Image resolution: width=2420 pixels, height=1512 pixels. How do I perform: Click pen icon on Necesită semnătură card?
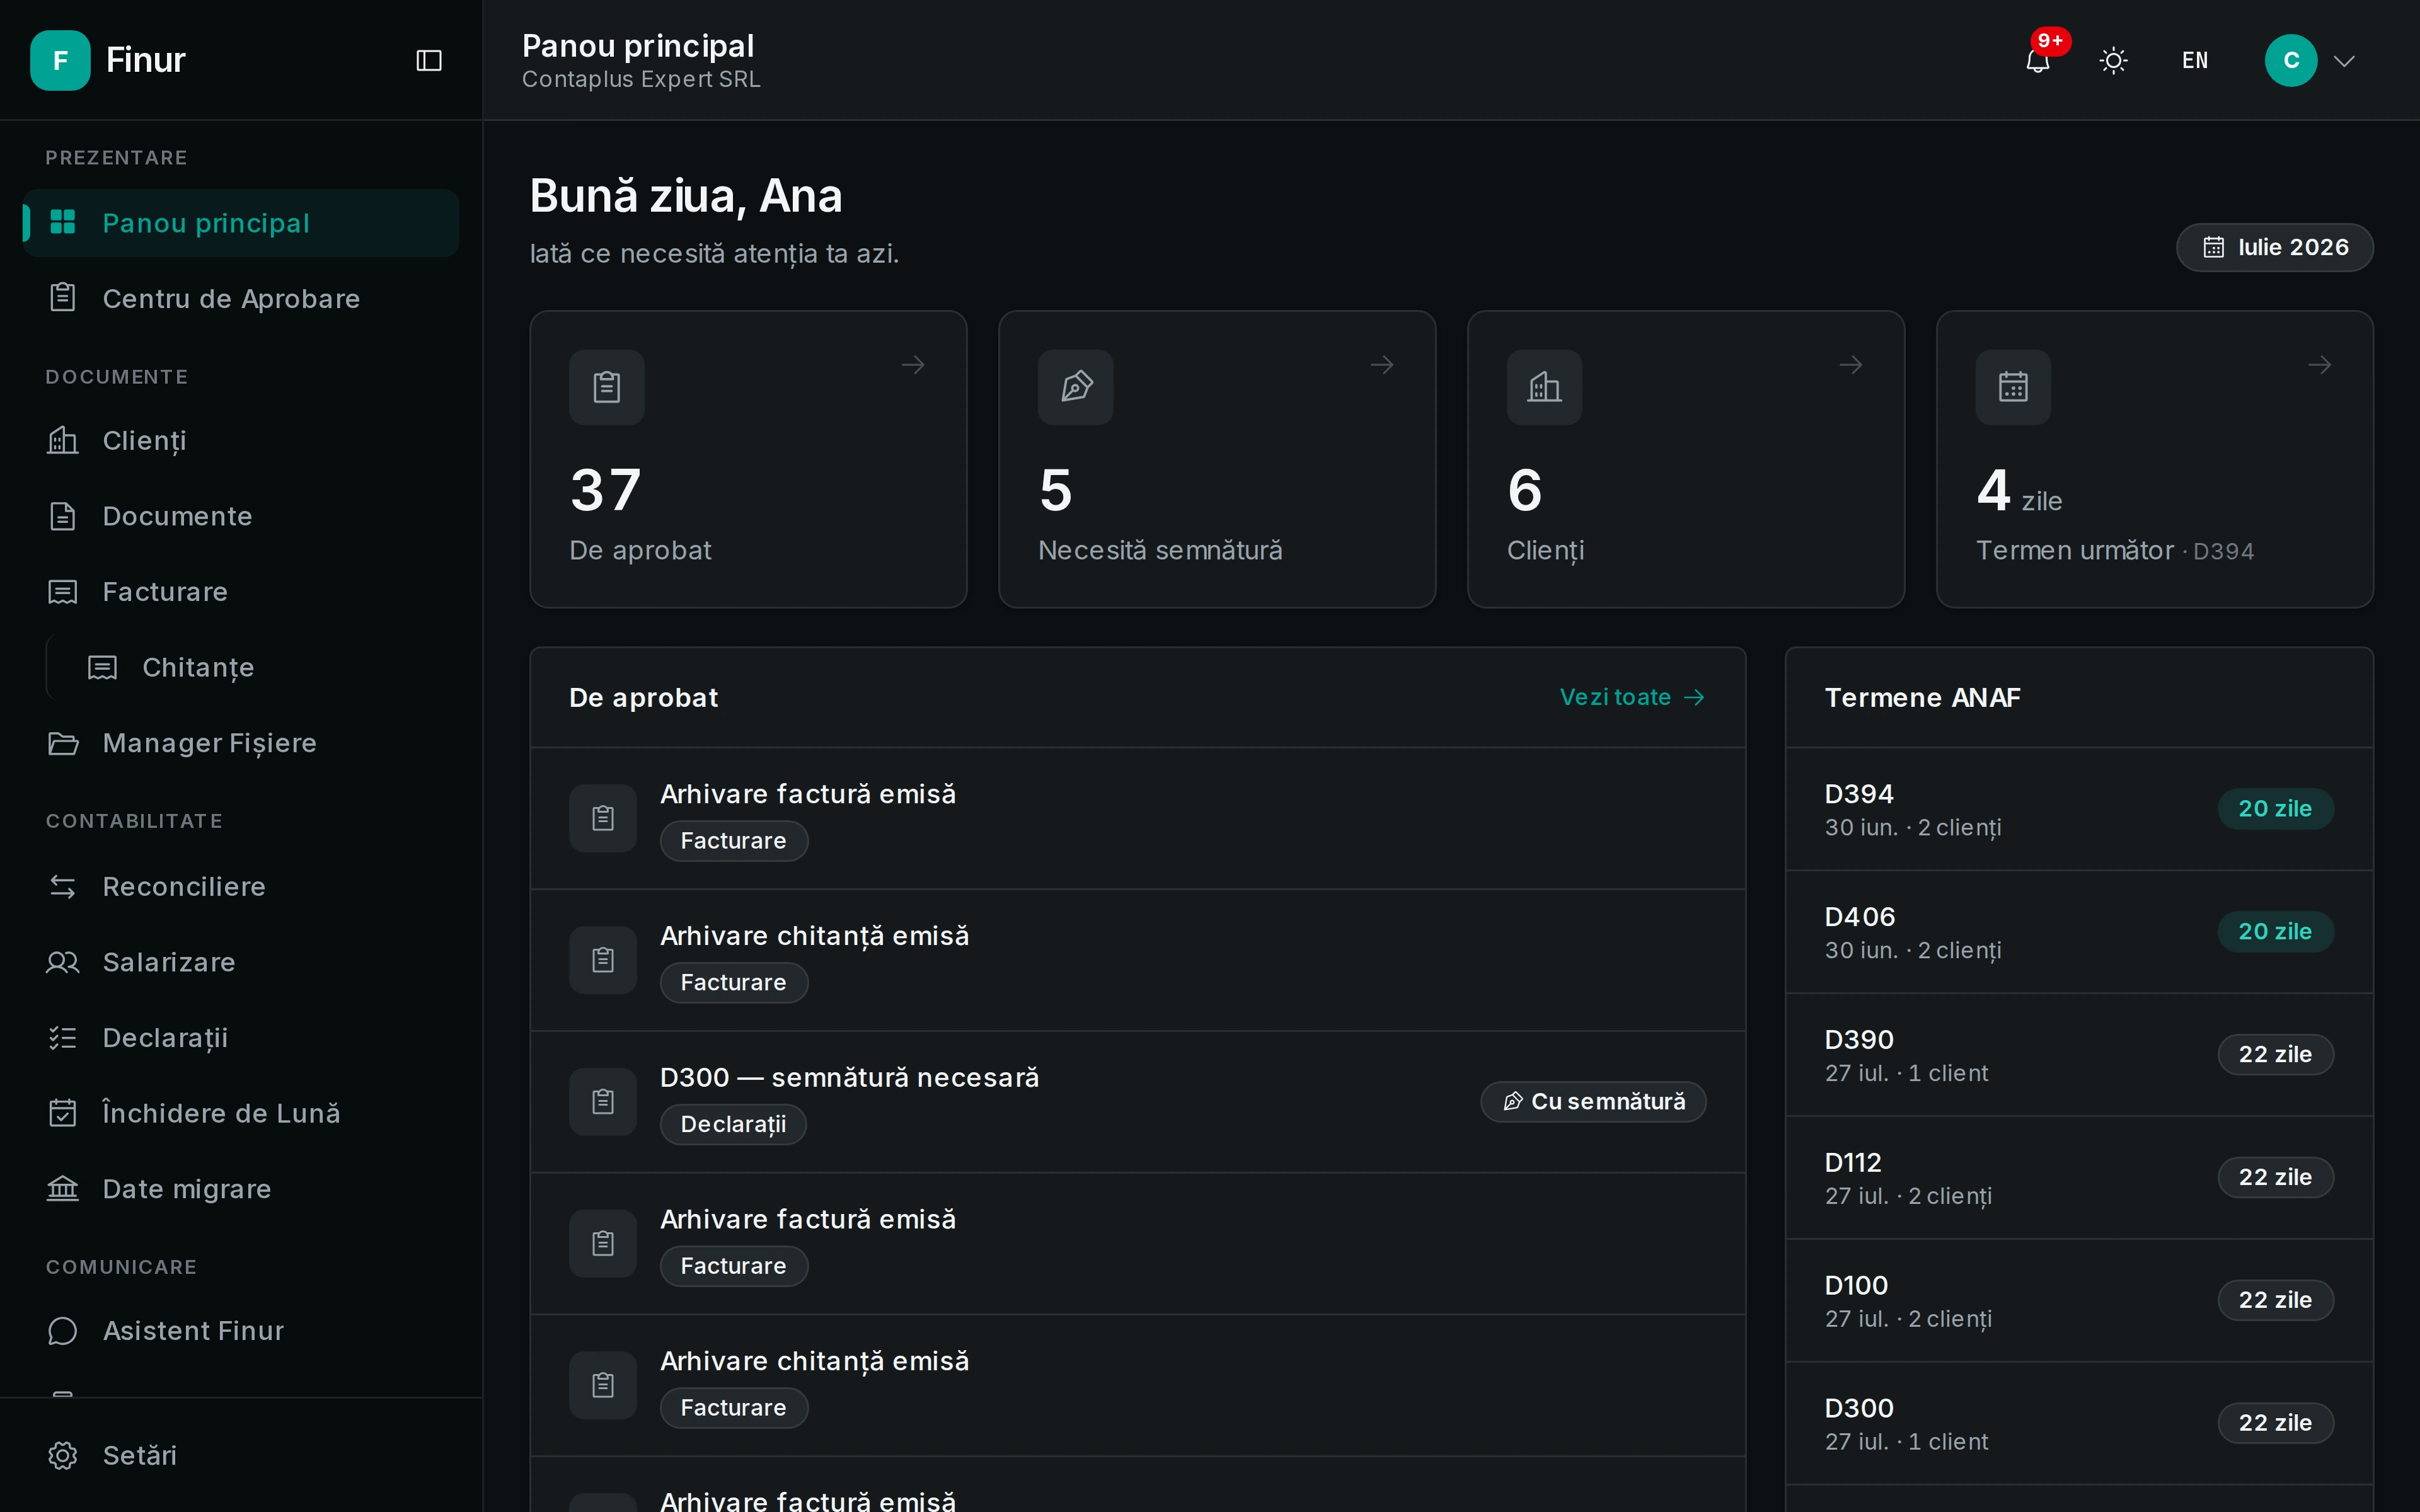point(1076,387)
